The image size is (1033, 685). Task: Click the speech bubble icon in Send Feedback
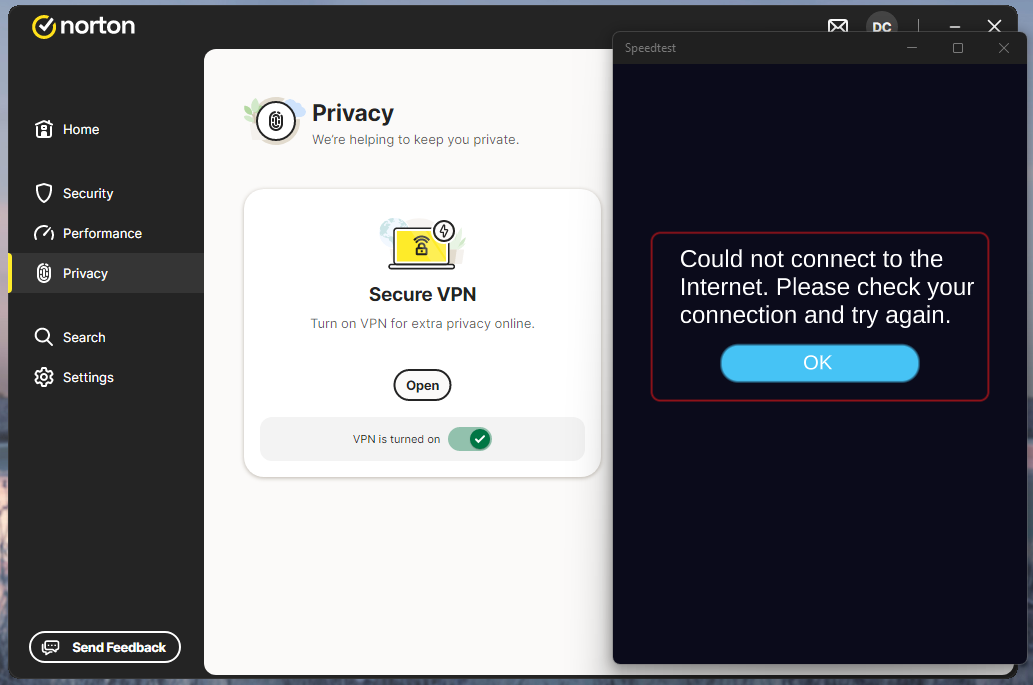click(51, 647)
